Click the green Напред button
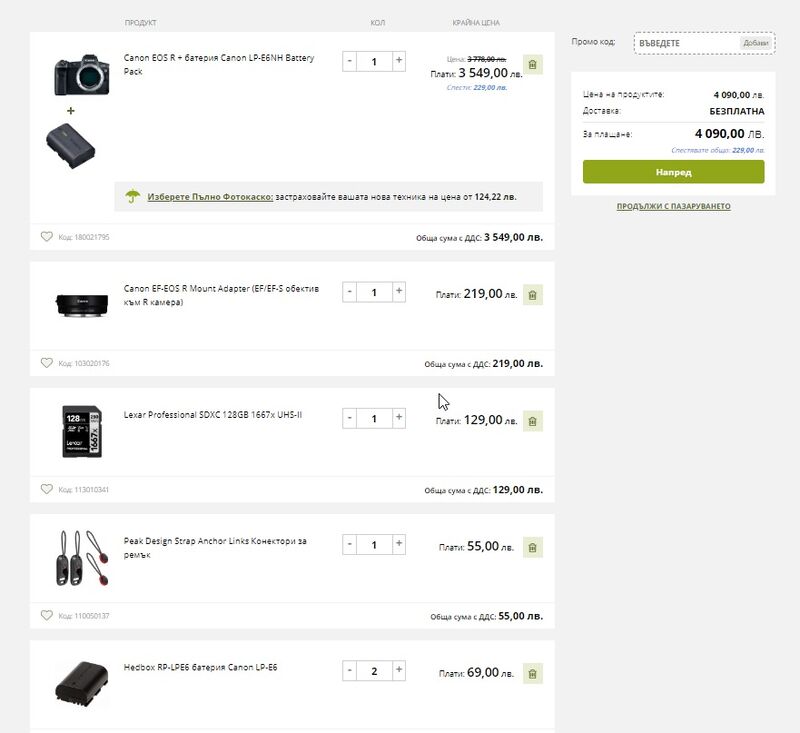This screenshot has width=800, height=733. point(673,172)
